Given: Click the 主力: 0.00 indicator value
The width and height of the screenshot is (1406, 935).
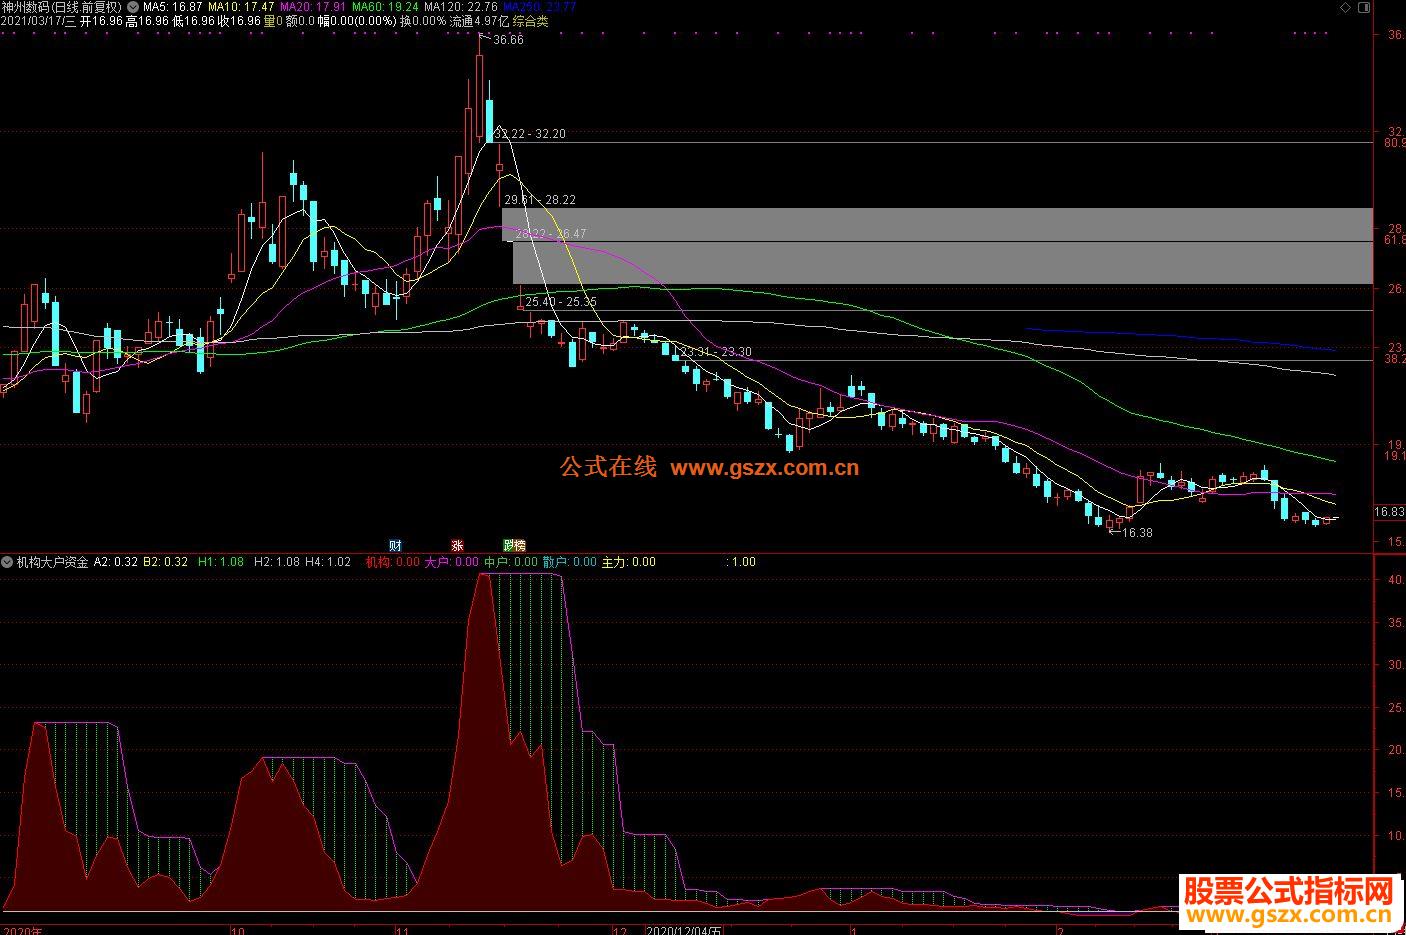Looking at the screenshot, I should coord(629,562).
